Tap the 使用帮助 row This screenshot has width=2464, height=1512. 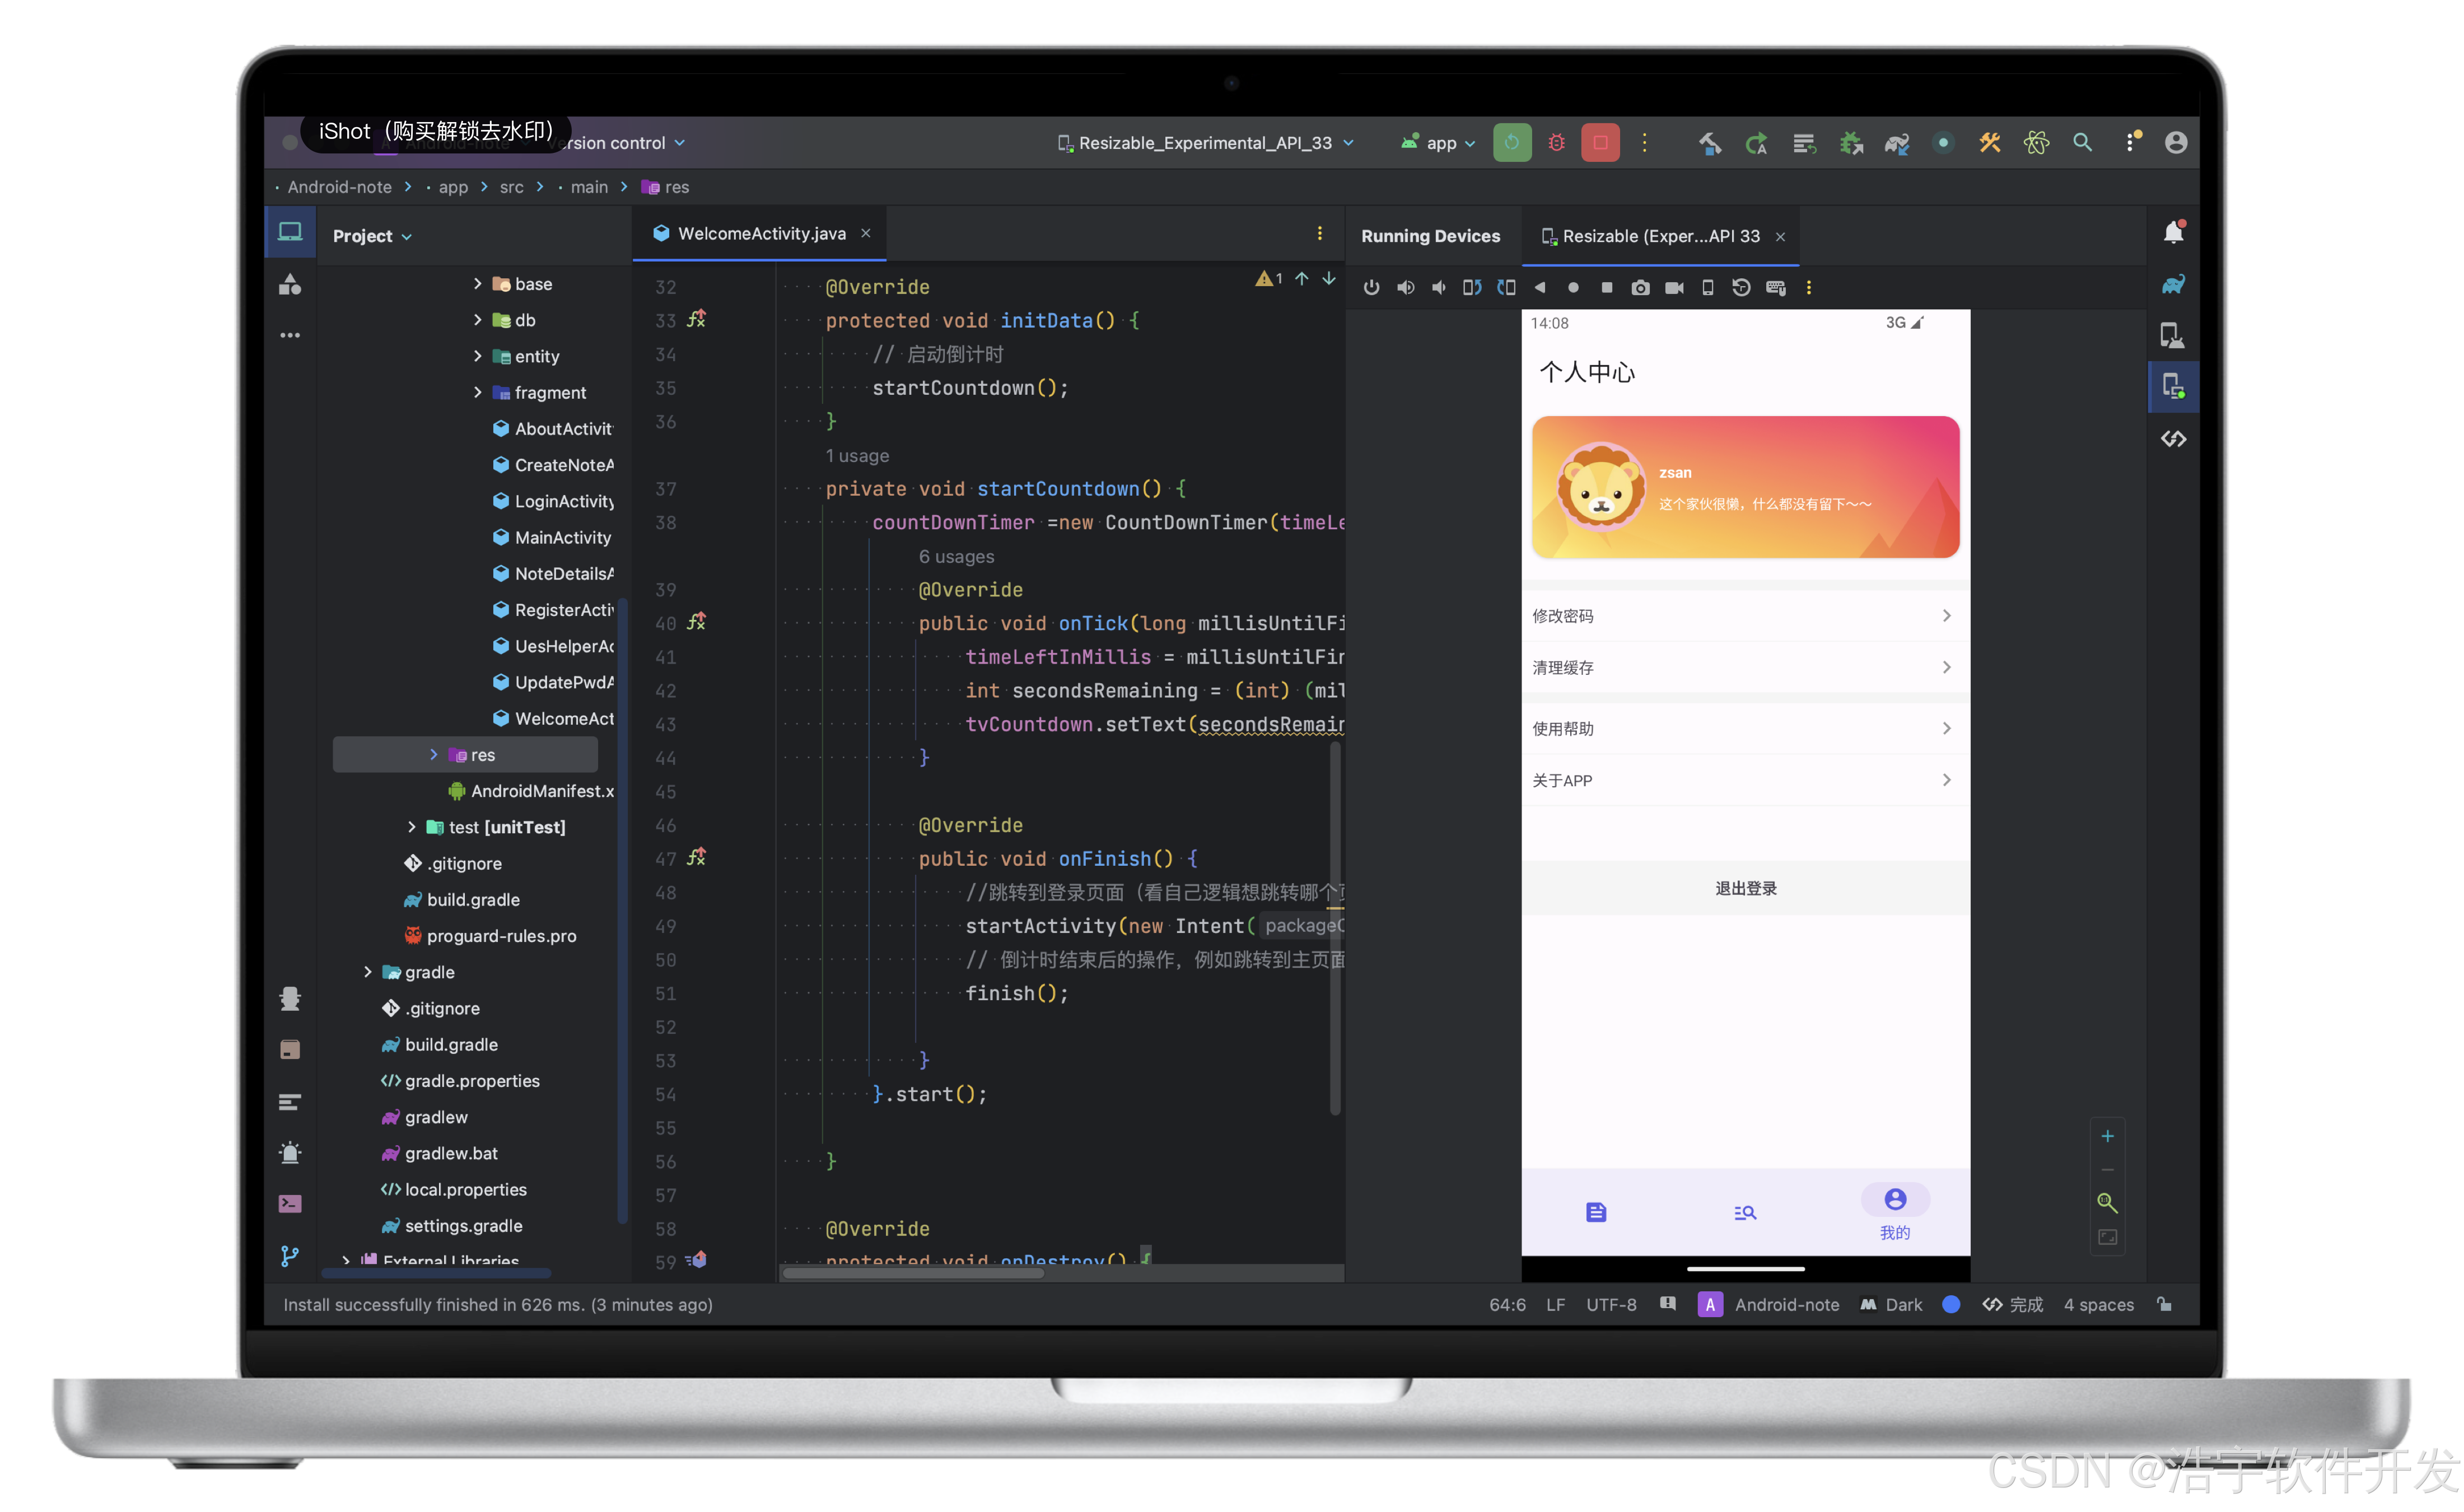(1746, 729)
